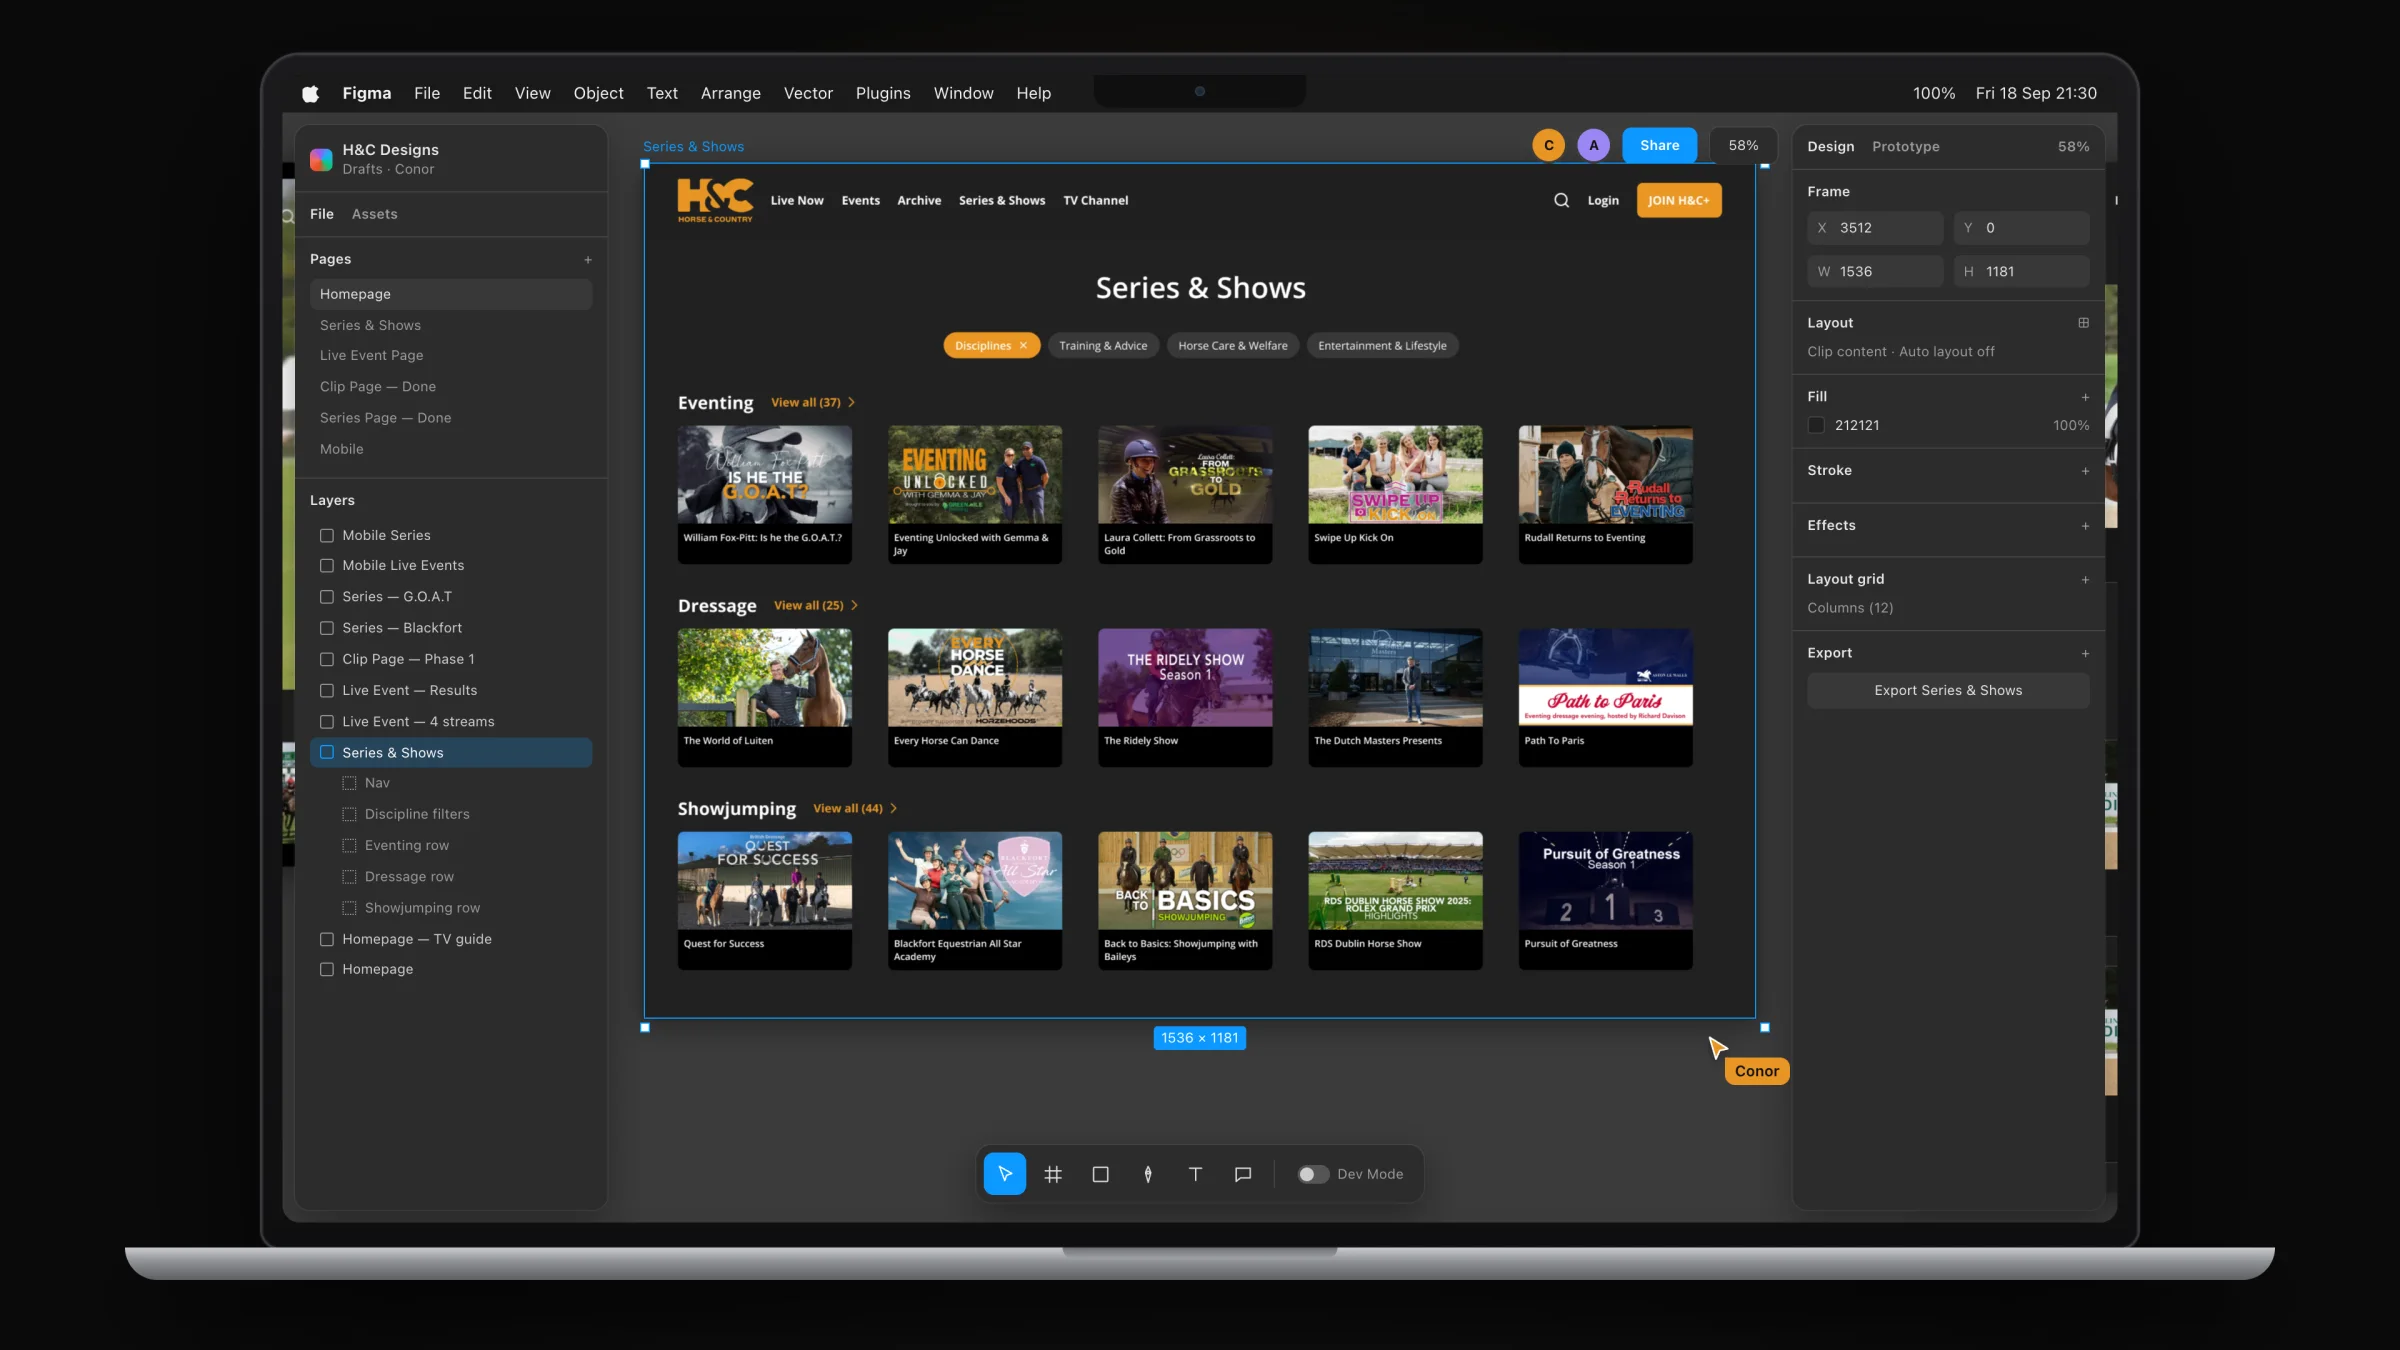Open the Arrange menu

(730, 93)
